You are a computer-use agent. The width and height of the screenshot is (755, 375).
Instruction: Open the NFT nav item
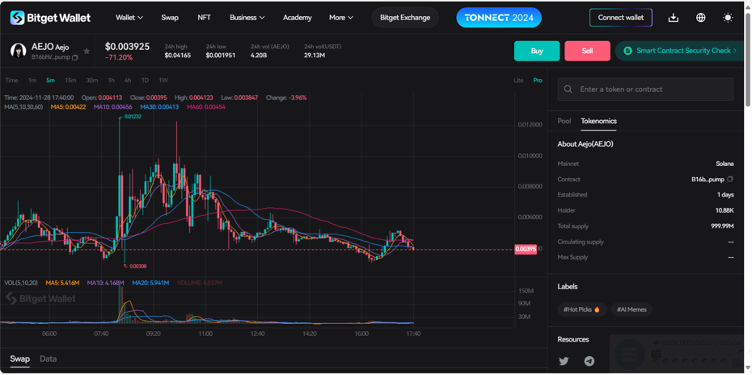[x=204, y=18]
